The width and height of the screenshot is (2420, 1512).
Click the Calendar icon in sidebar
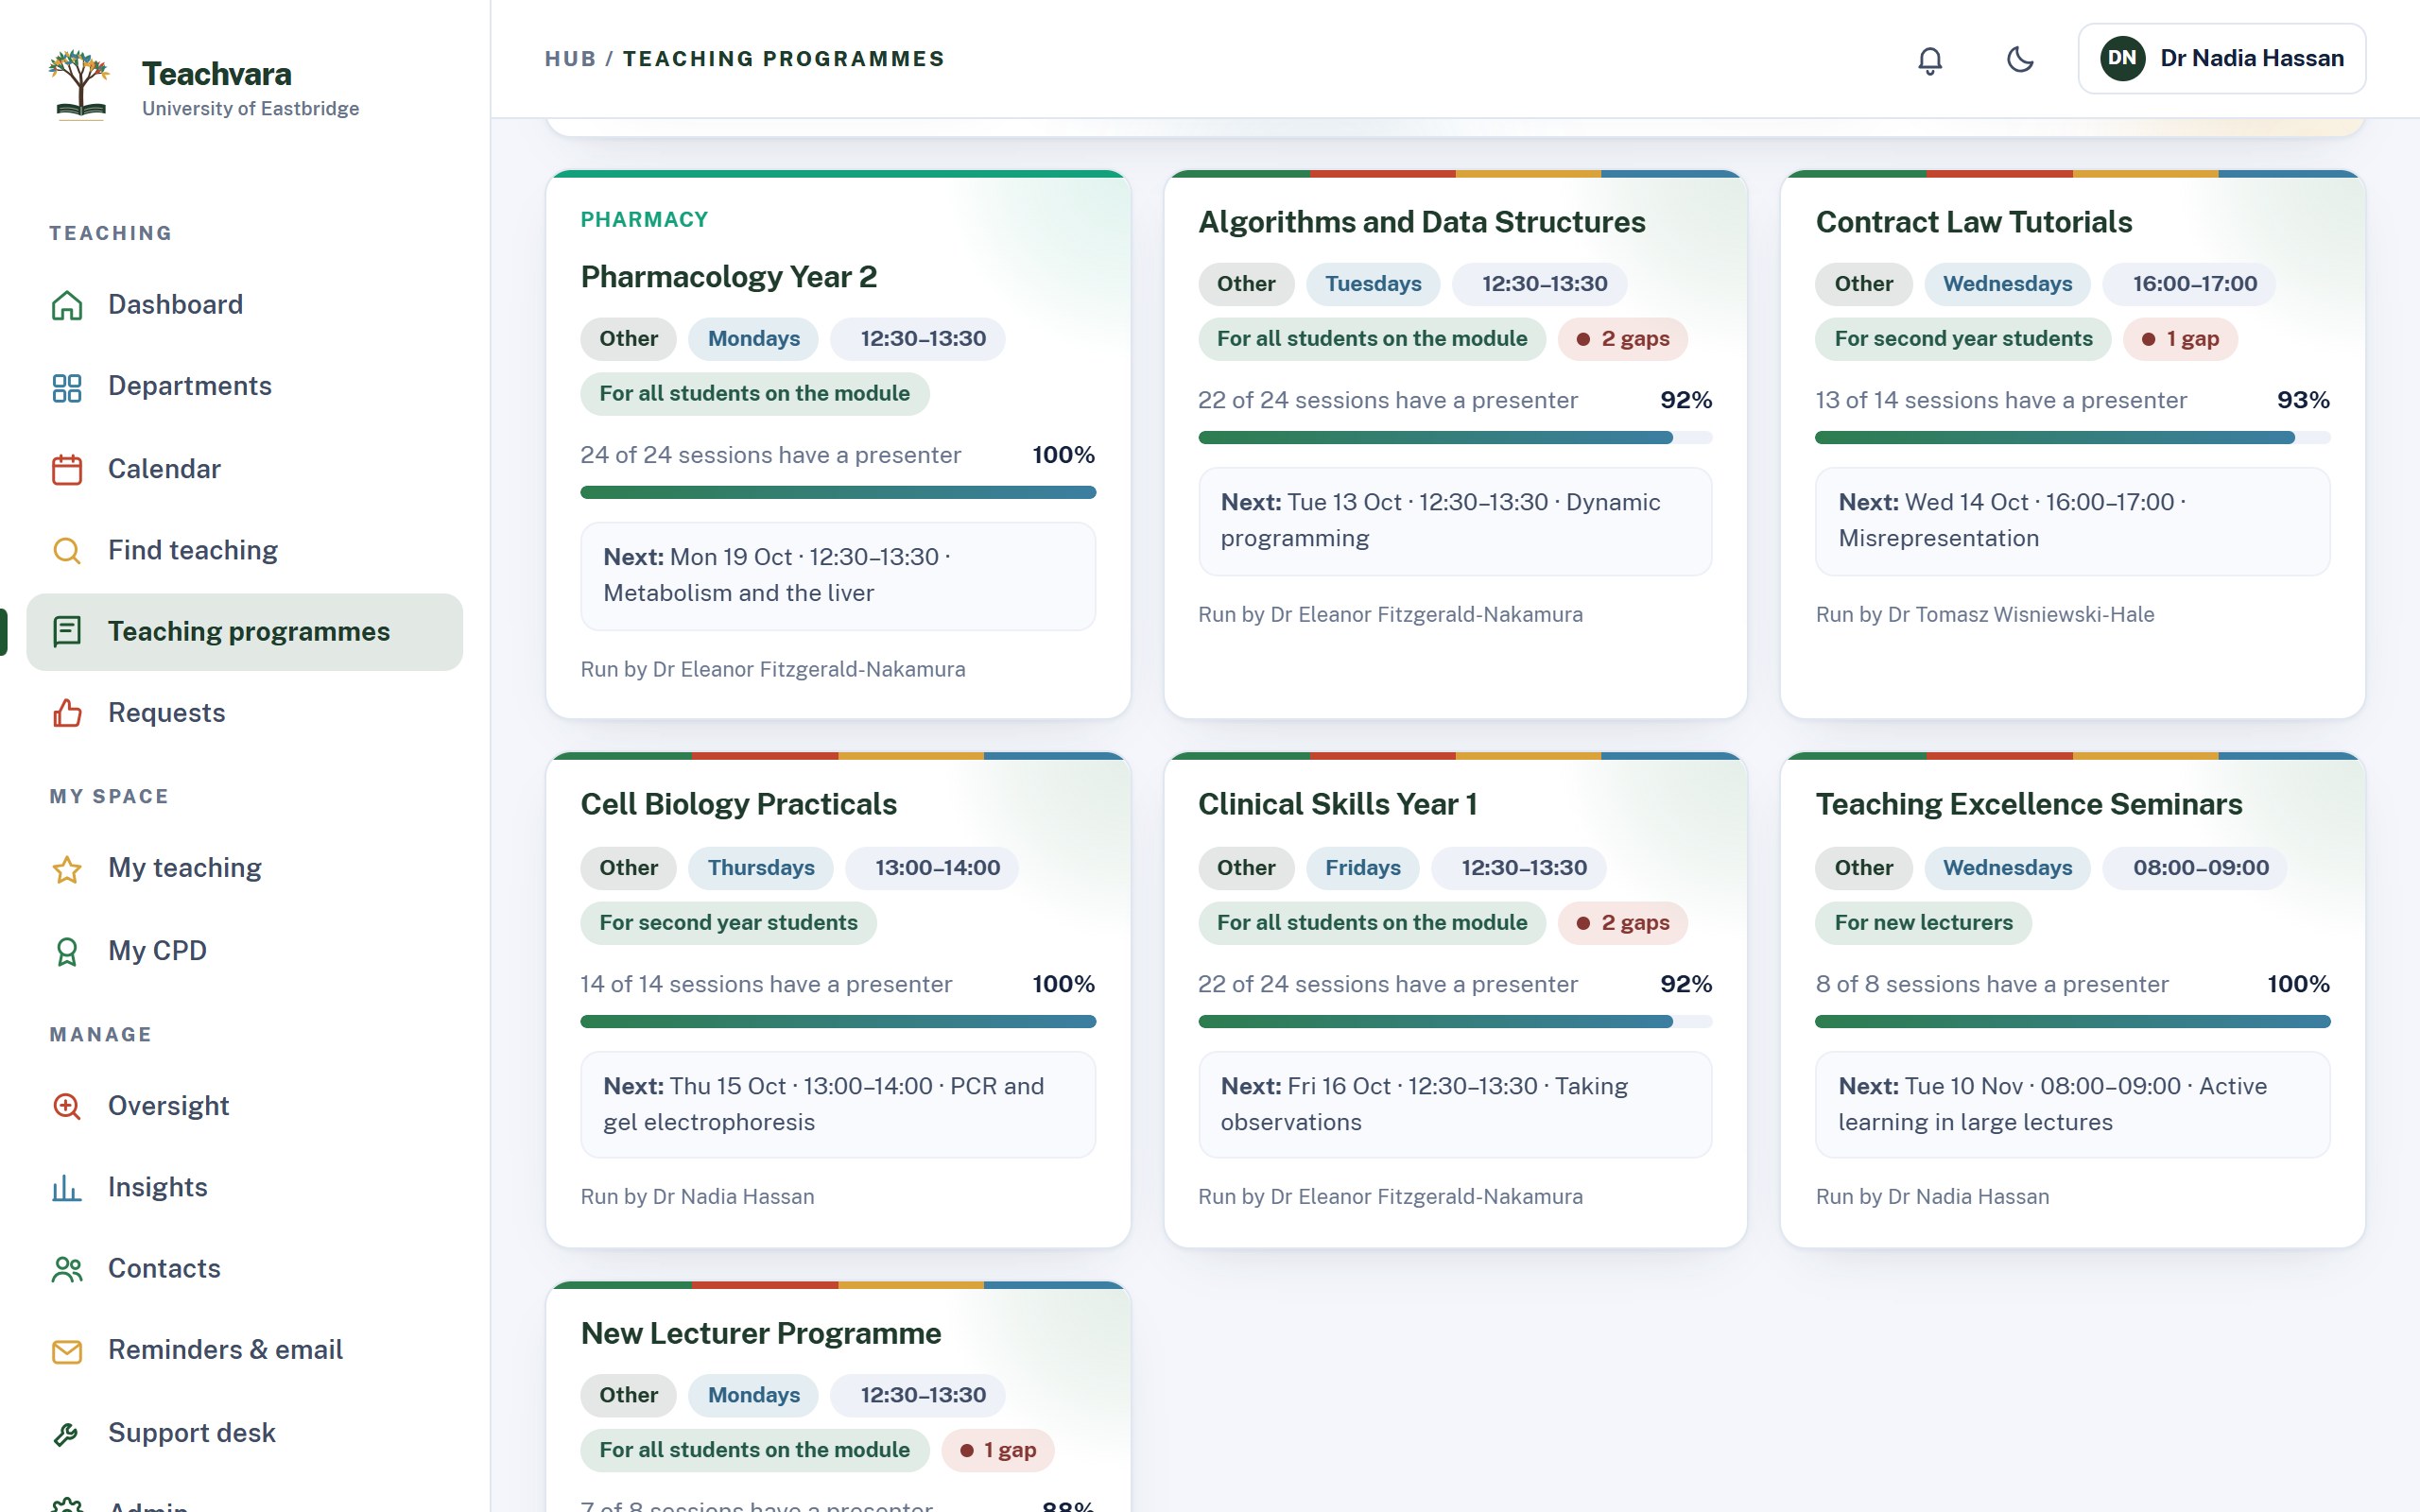67,469
